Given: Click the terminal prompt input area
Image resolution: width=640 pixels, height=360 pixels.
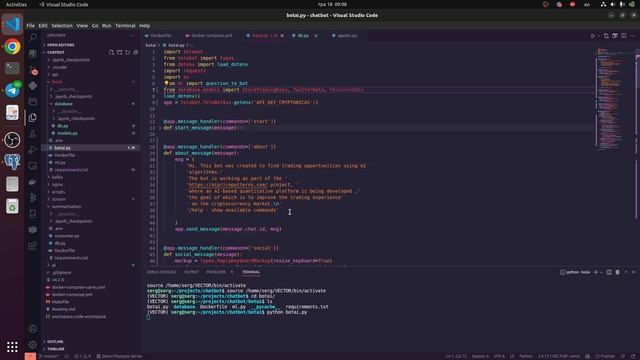Looking at the screenshot, I should coord(148,317).
